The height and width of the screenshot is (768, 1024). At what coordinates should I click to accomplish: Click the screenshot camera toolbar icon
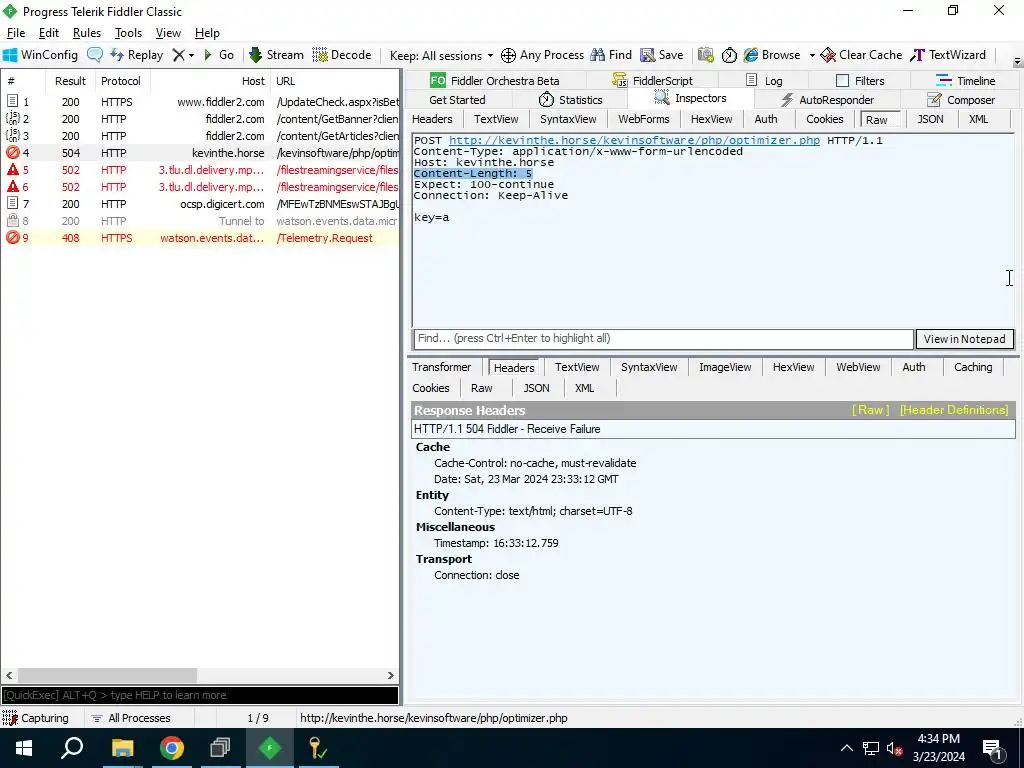(705, 55)
